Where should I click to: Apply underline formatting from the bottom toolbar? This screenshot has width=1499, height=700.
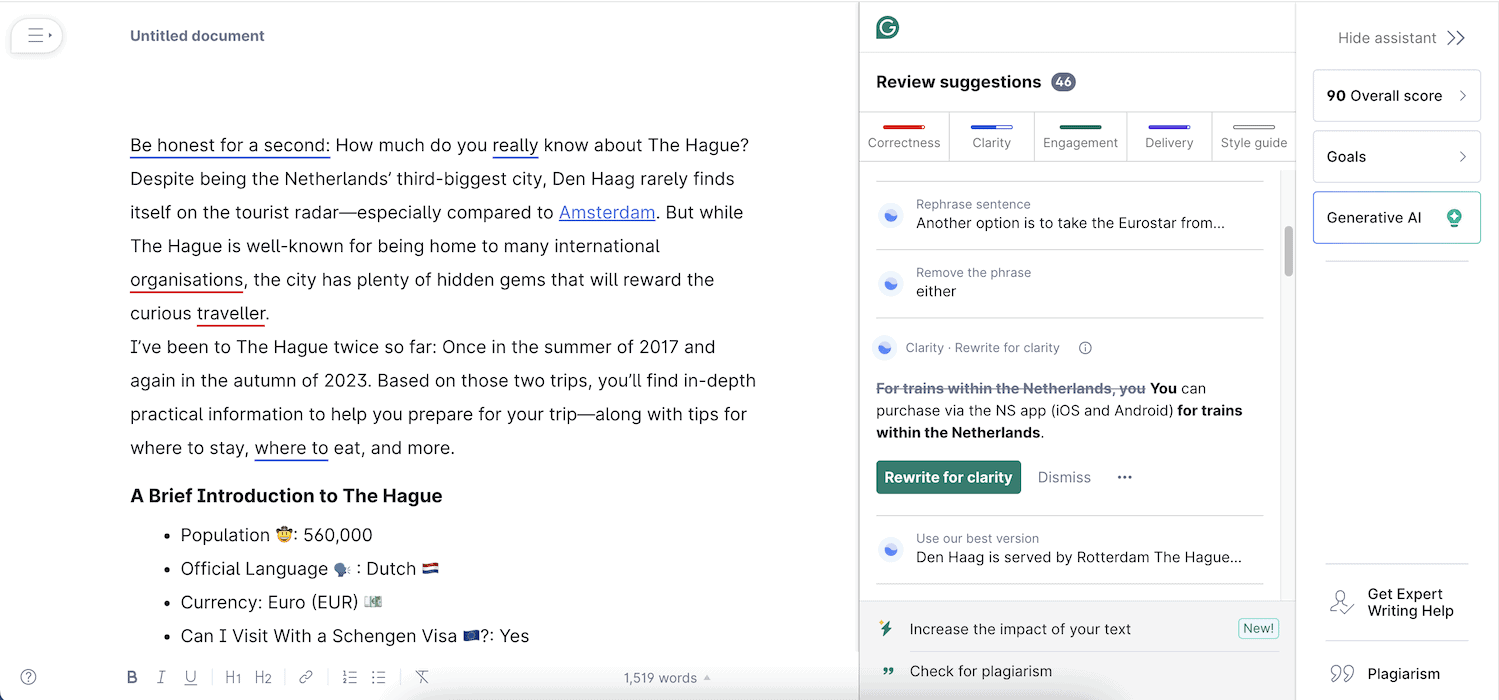(190, 677)
